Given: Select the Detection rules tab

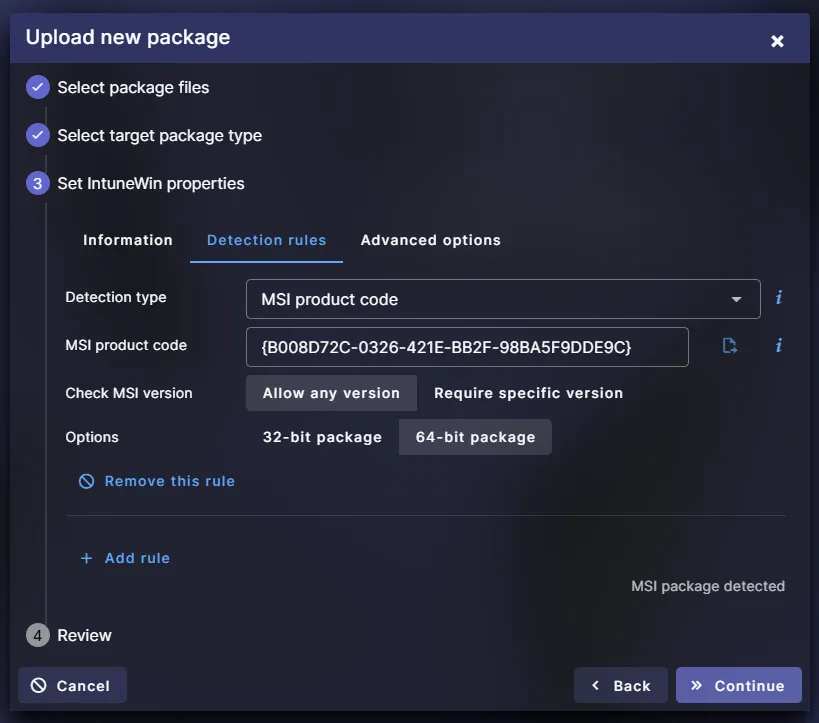Looking at the screenshot, I should click(266, 240).
